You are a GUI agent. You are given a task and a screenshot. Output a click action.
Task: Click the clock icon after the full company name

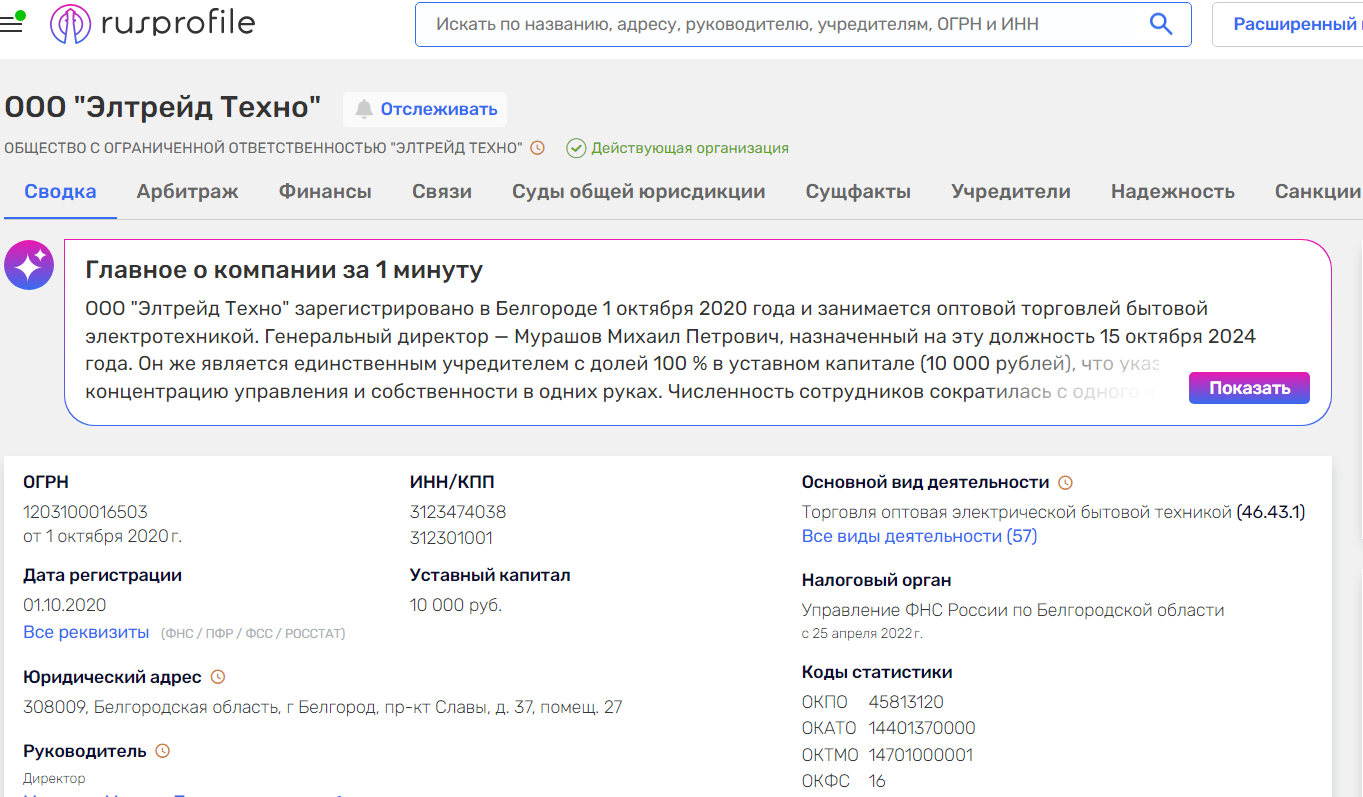(x=537, y=147)
